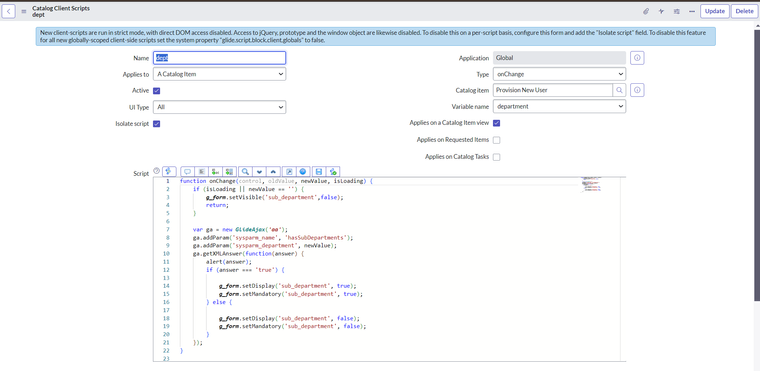
Task: Enable Applies on Requested Items checkbox
Action: click(x=497, y=140)
